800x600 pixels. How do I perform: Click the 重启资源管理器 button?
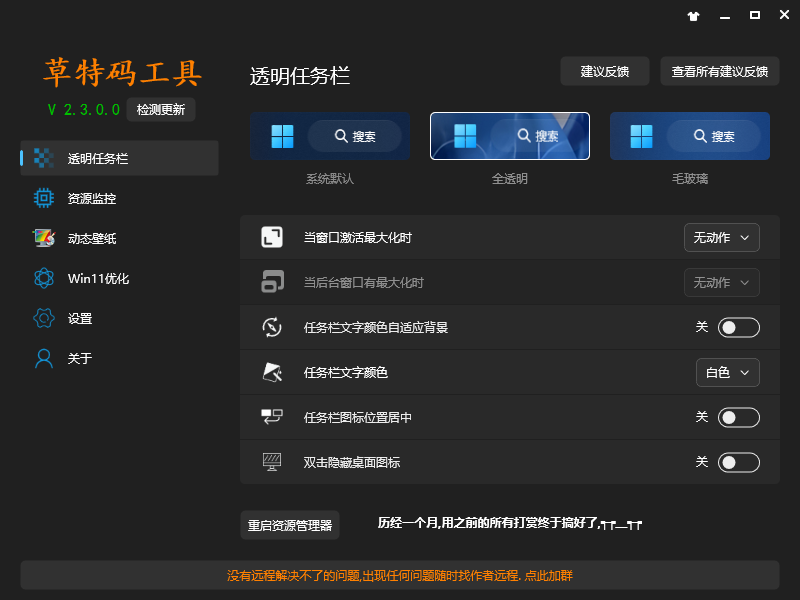[290, 525]
